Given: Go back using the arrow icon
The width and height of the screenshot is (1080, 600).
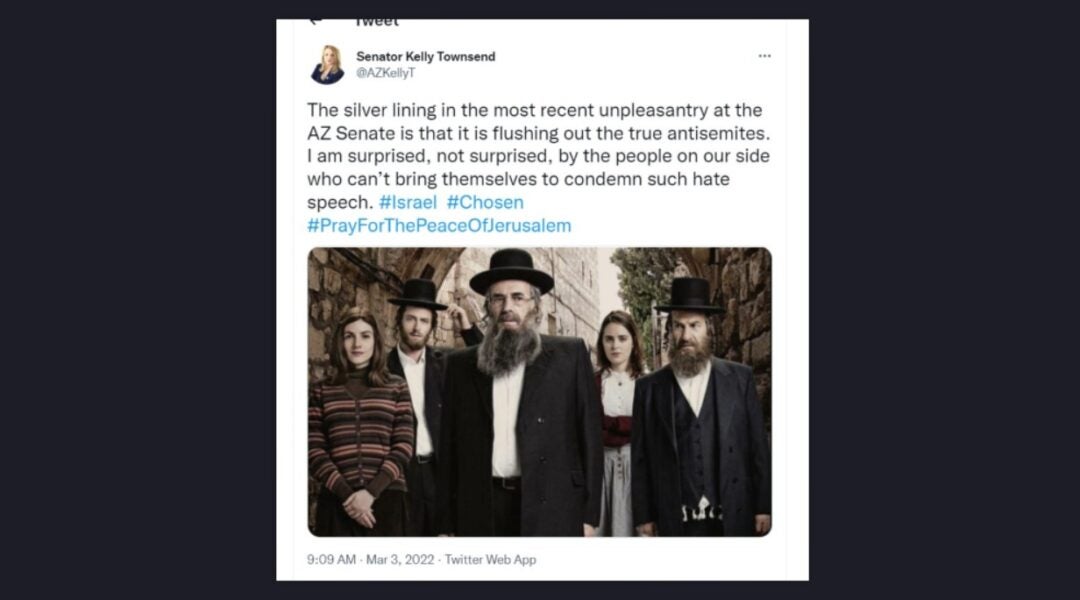Looking at the screenshot, I should pyautogui.click(x=315, y=21).
